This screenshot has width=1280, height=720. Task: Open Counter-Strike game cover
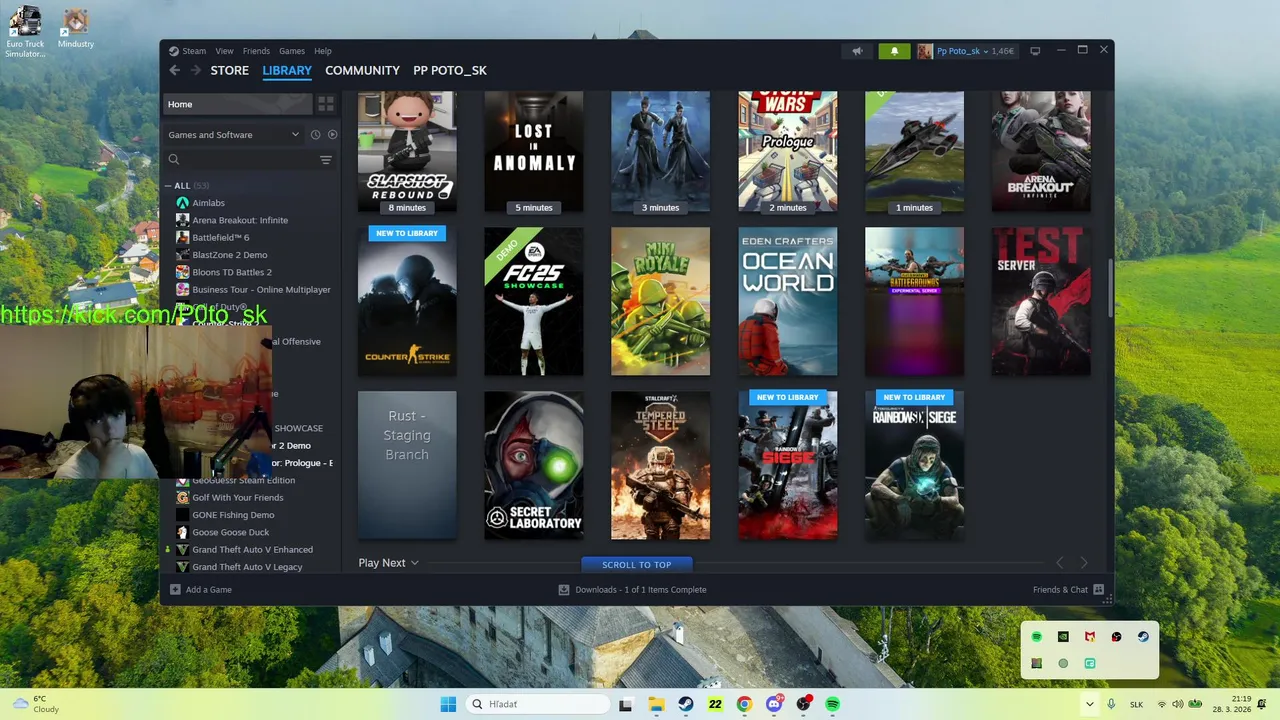[407, 301]
